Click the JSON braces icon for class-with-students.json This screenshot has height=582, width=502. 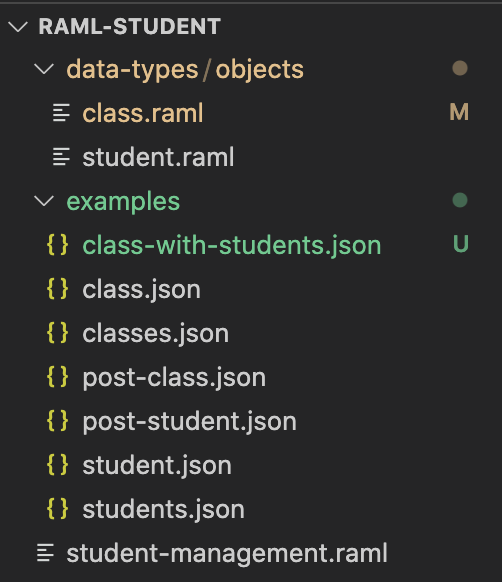pos(58,245)
